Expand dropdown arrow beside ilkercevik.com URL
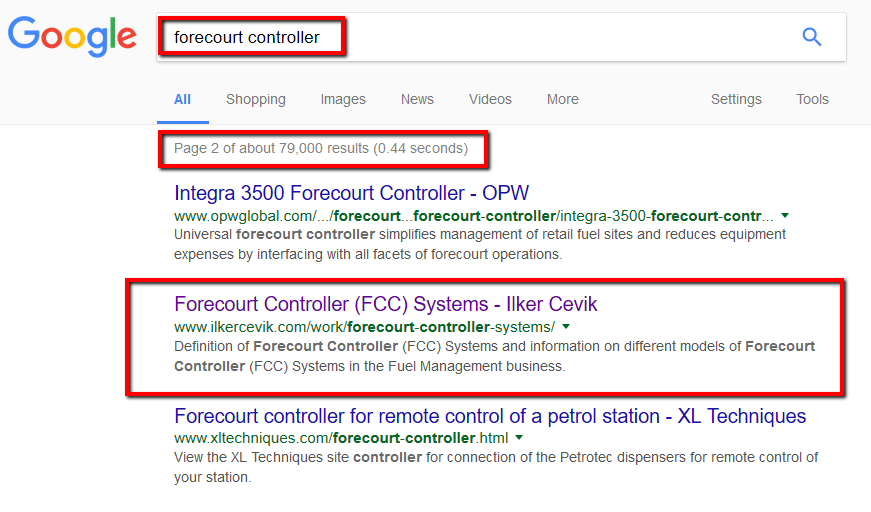Viewport: 871px width, 512px height. coord(566,327)
